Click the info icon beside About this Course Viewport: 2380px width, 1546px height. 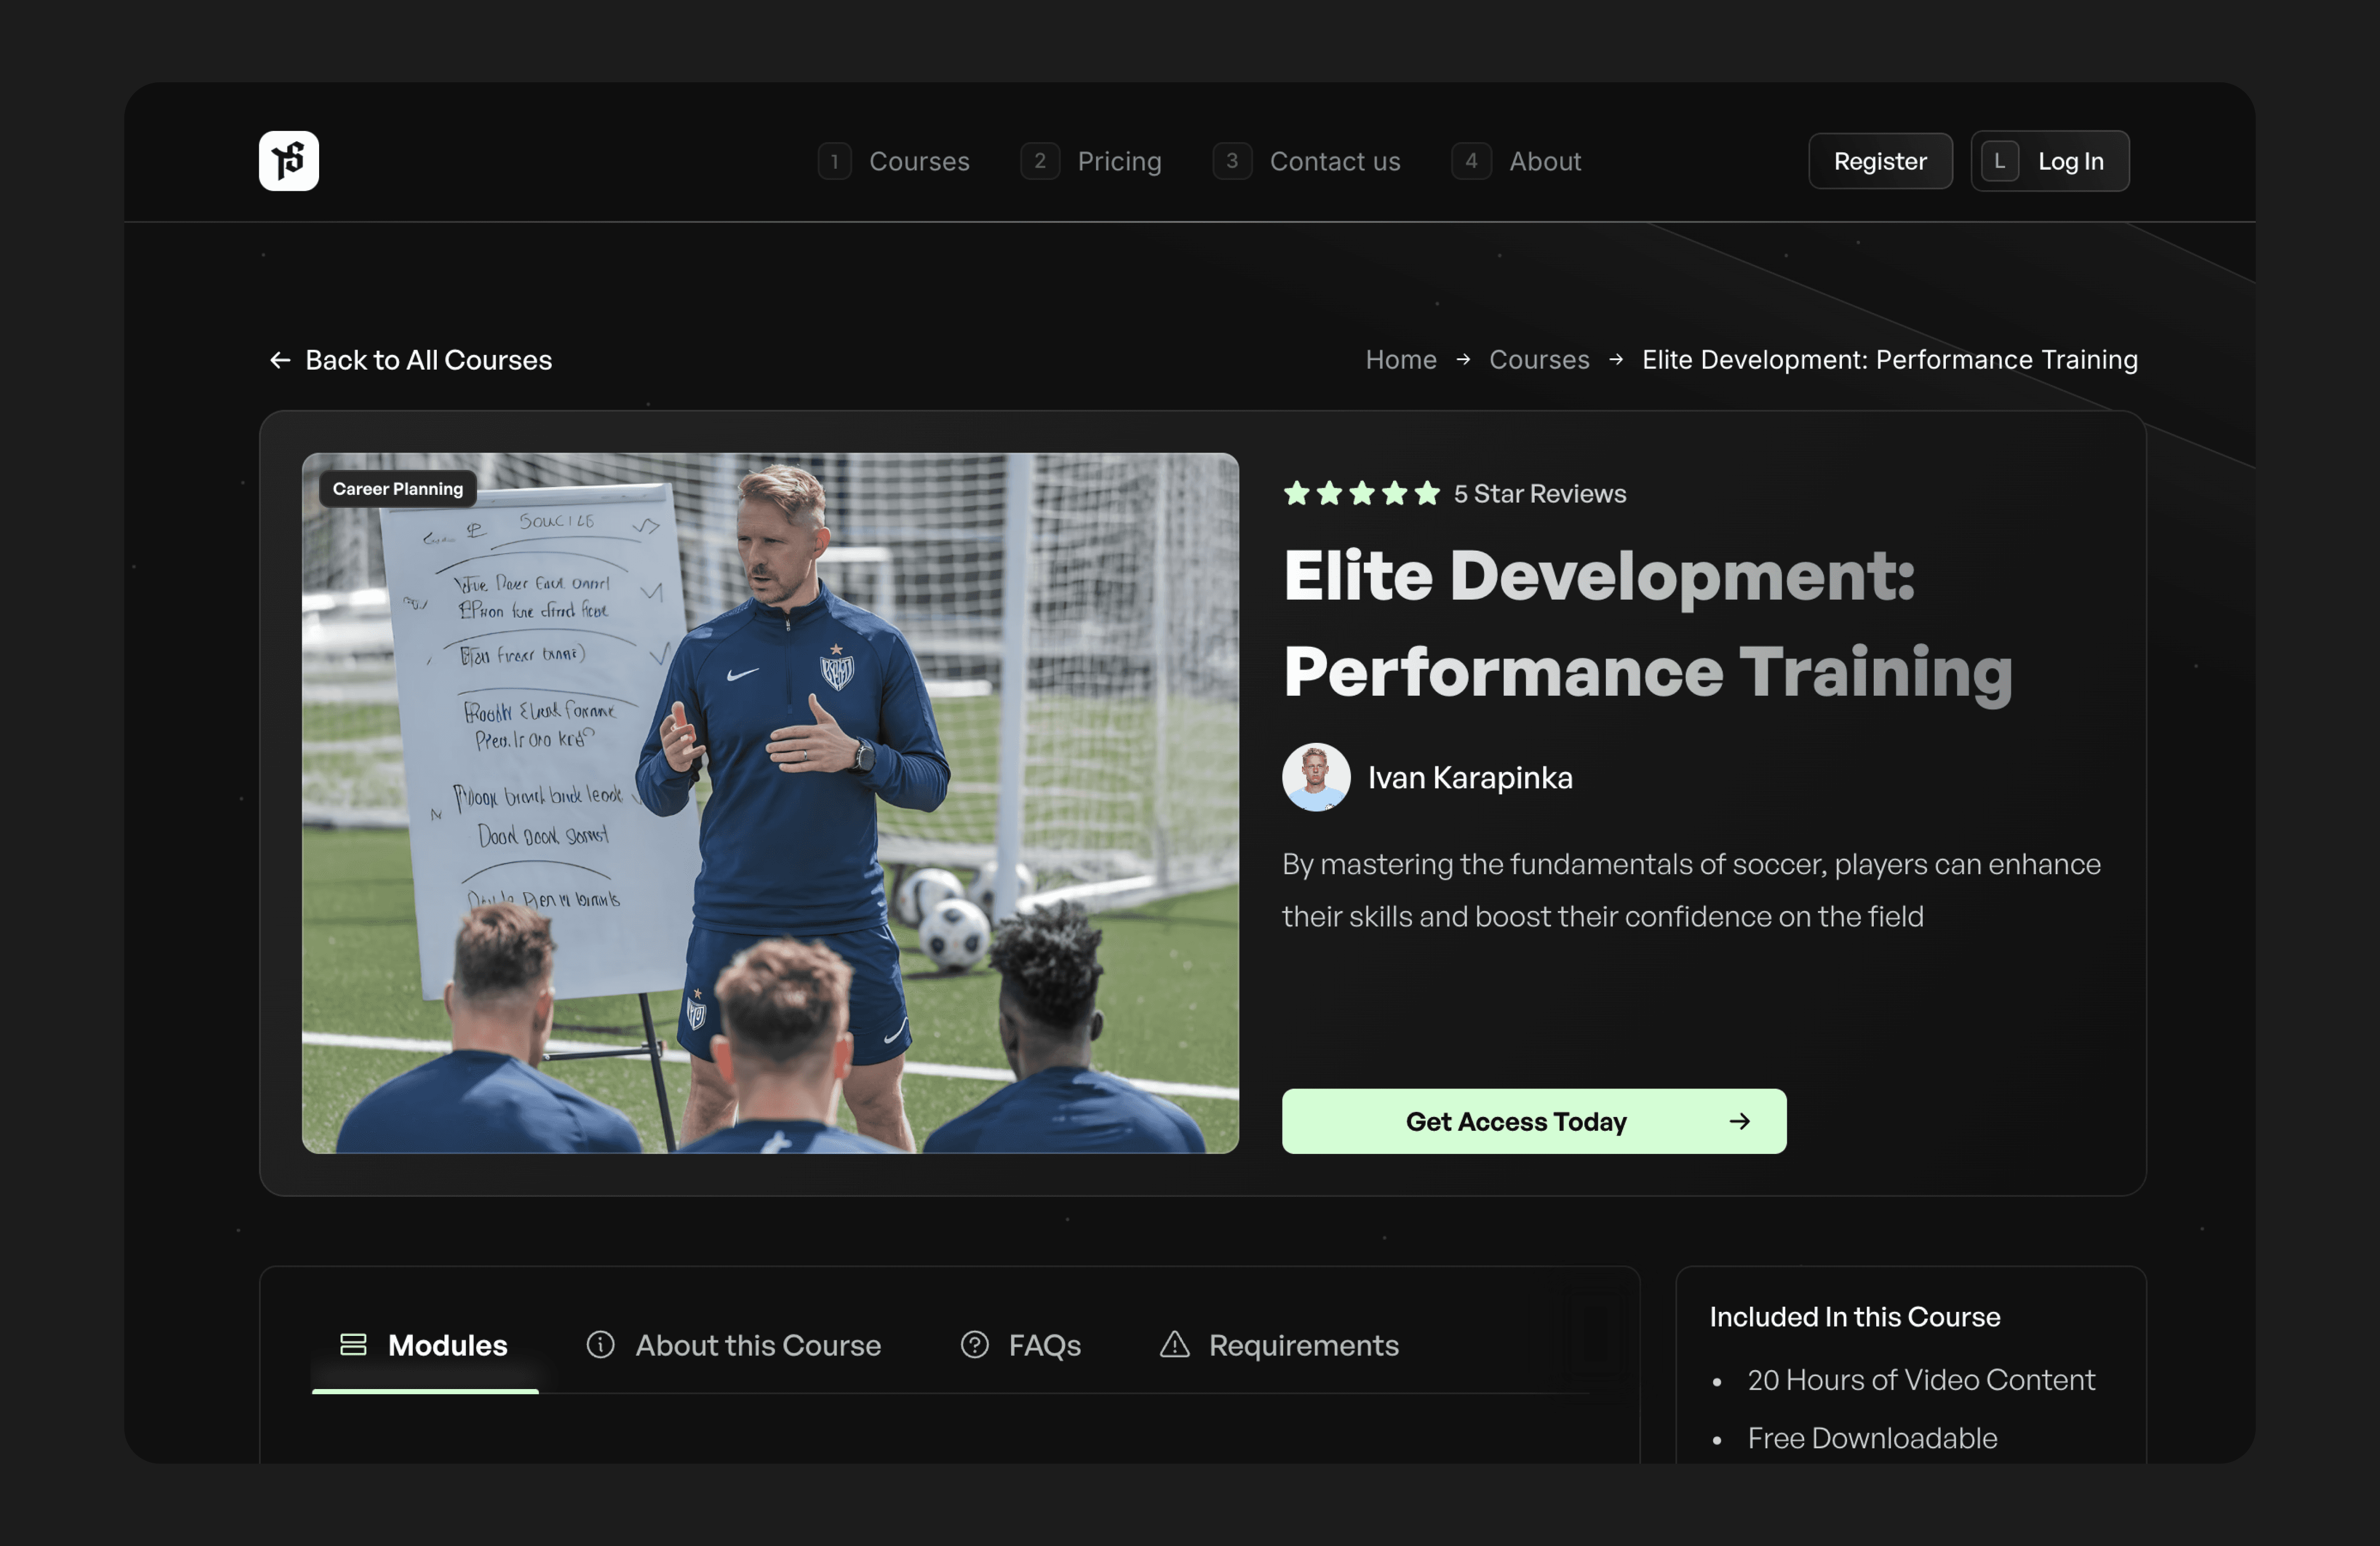point(600,1344)
